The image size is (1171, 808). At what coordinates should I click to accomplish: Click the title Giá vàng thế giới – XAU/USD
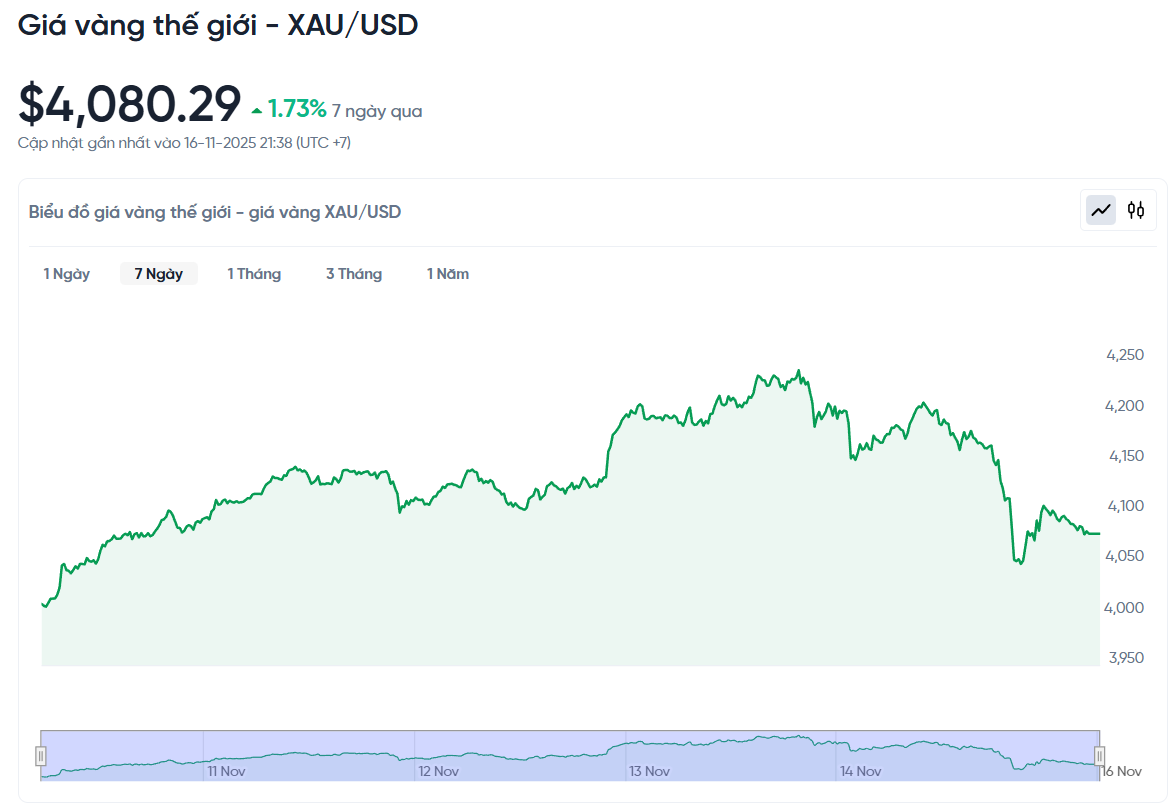(218, 24)
